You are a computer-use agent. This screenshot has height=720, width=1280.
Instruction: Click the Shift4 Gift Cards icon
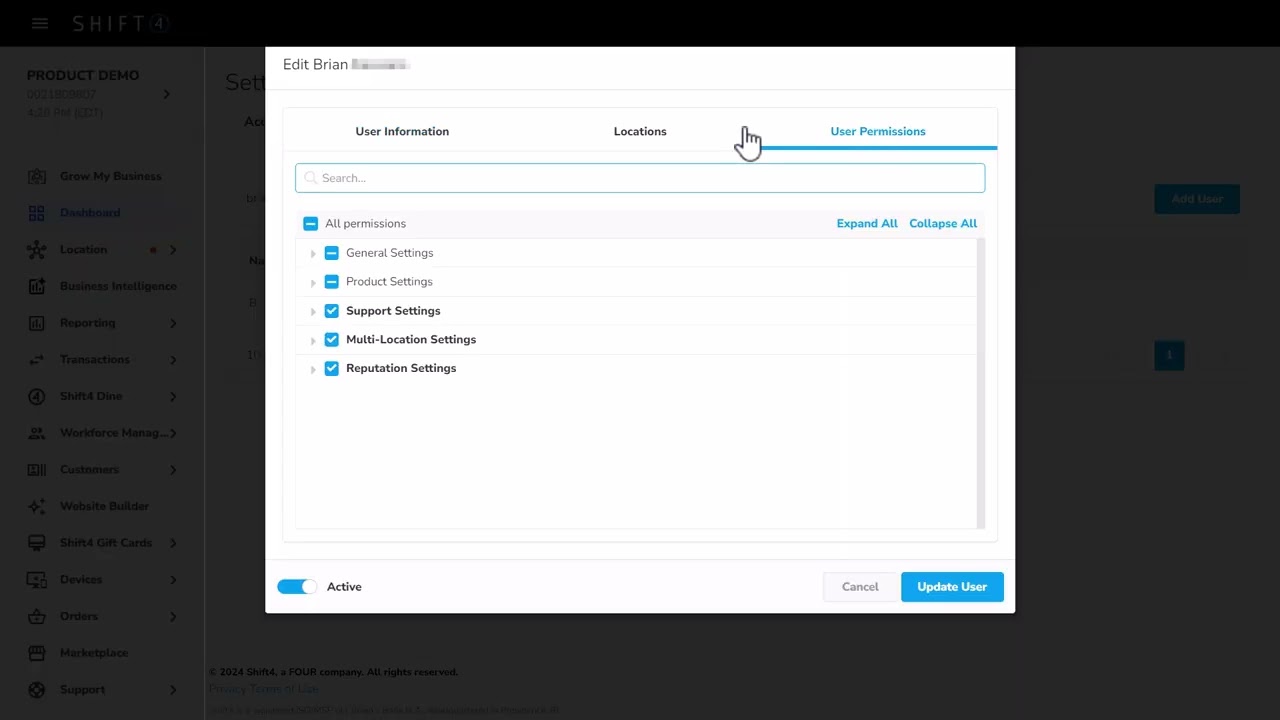(x=37, y=543)
